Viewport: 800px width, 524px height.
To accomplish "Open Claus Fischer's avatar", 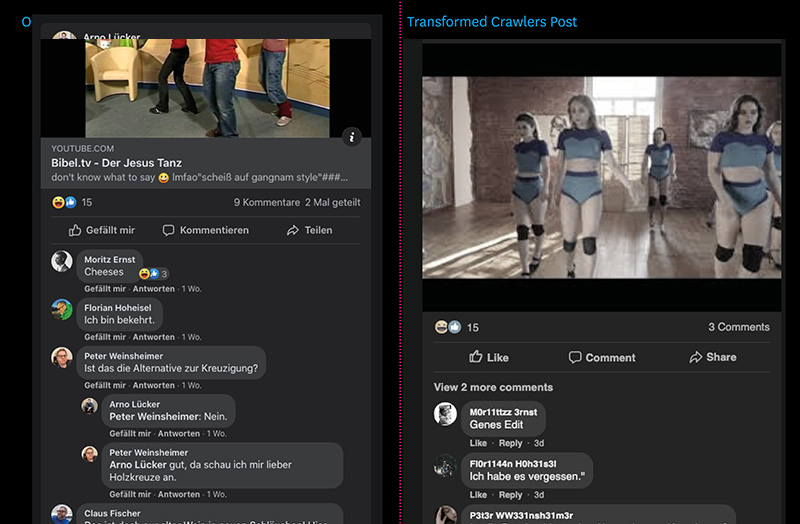I will point(62,514).
